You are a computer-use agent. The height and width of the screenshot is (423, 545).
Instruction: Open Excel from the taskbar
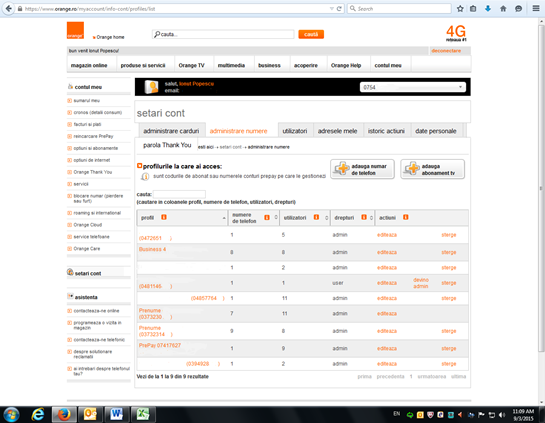143,414
